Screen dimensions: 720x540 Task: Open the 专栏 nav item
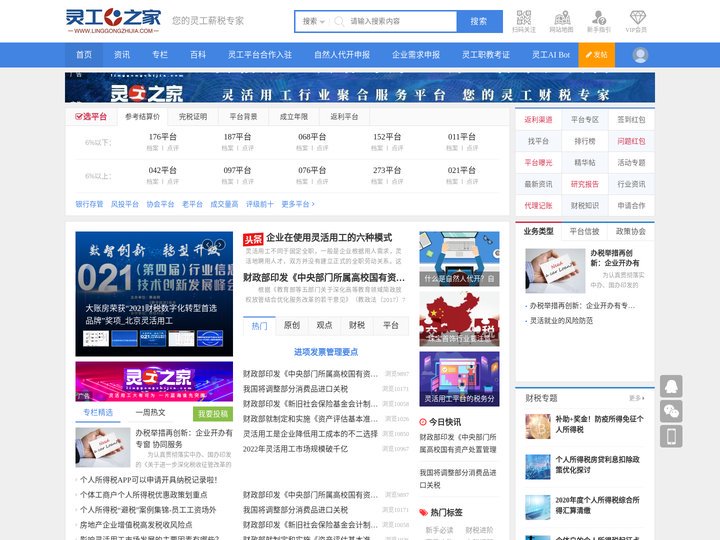160,55
